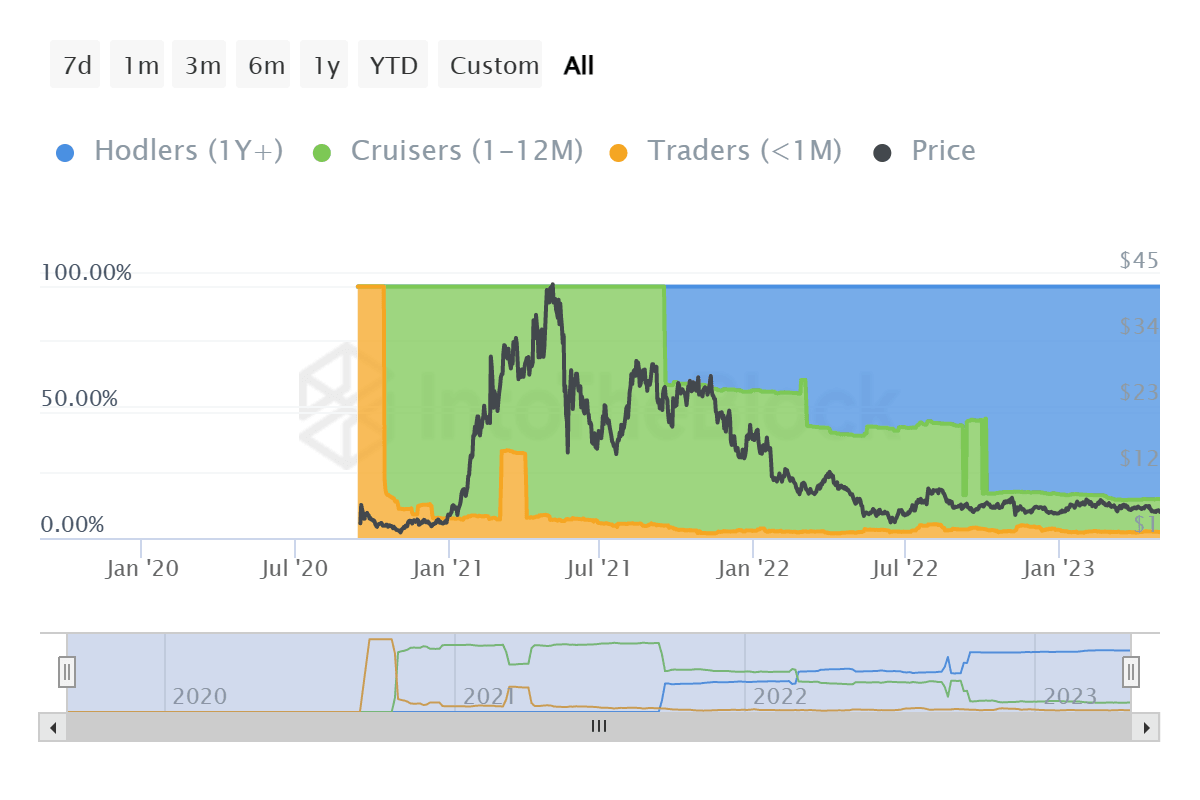This screenshot has width=1200, height=800.
Task: Select the 1y time range
Action: pos(326,66)
